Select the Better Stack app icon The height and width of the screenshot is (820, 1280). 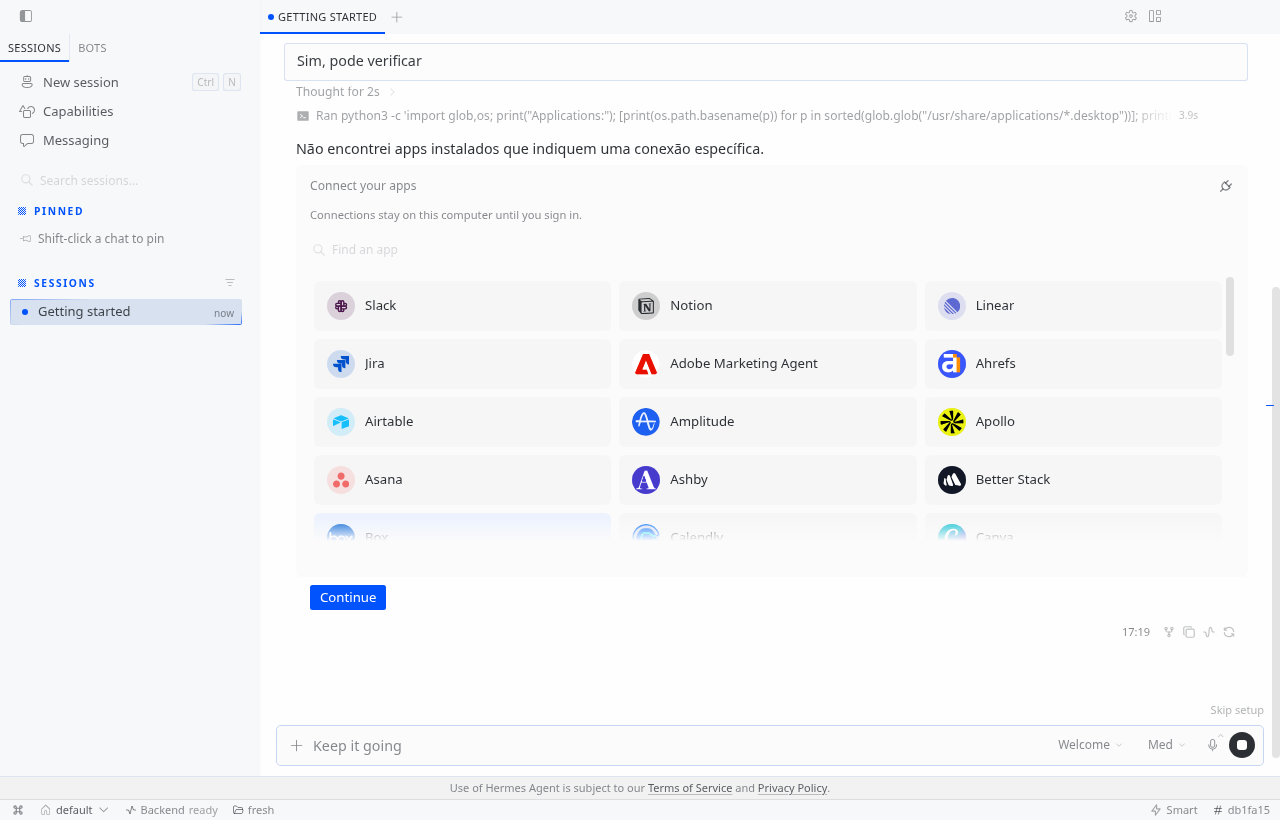coord(952,480)
